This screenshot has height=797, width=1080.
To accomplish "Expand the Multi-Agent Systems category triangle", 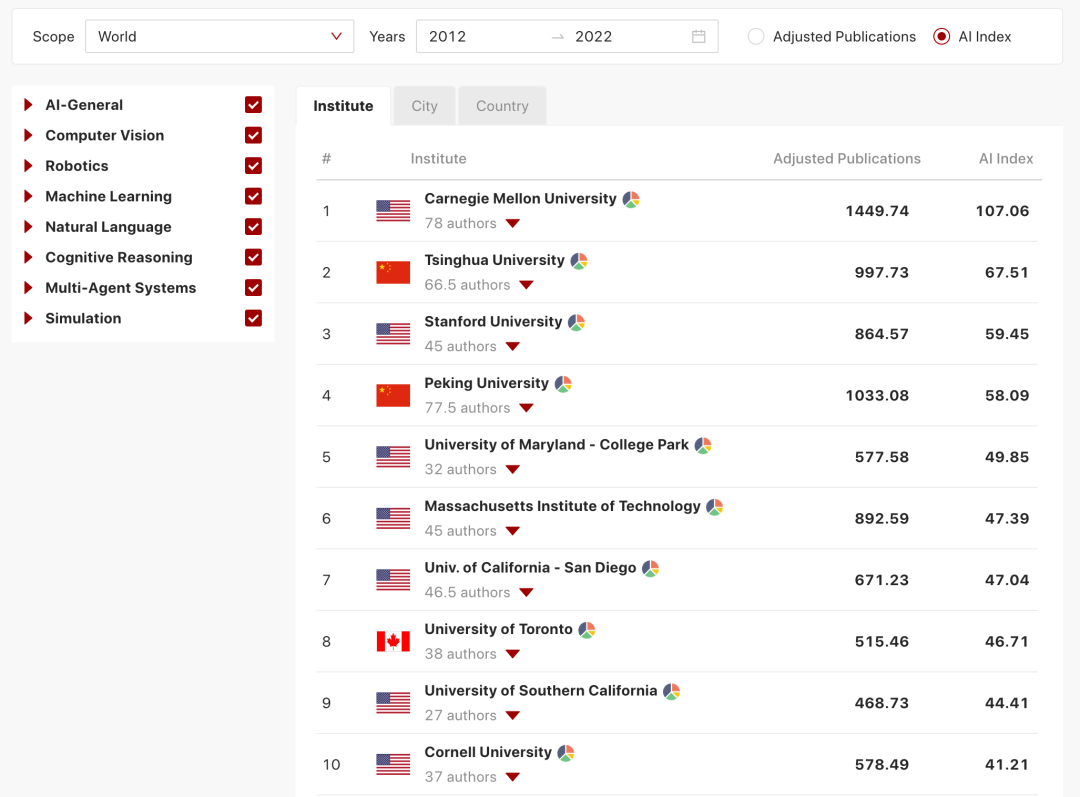I will pyautogui.click(x=28, y=287).
